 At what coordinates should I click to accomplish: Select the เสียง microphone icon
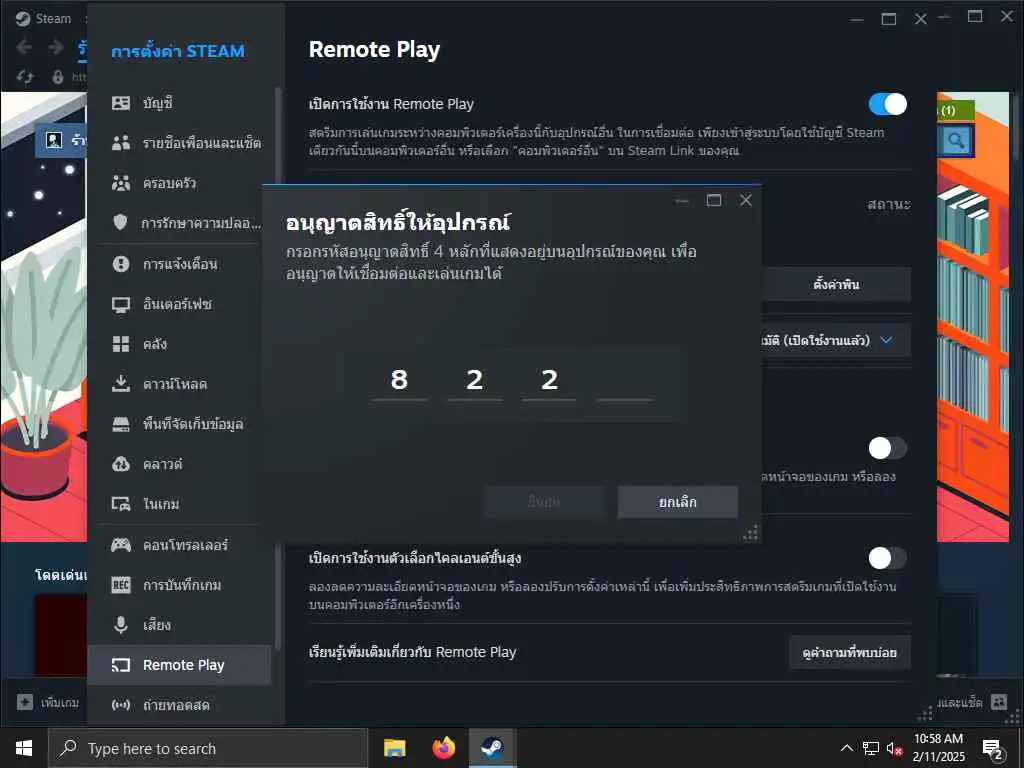pos(121,625)
